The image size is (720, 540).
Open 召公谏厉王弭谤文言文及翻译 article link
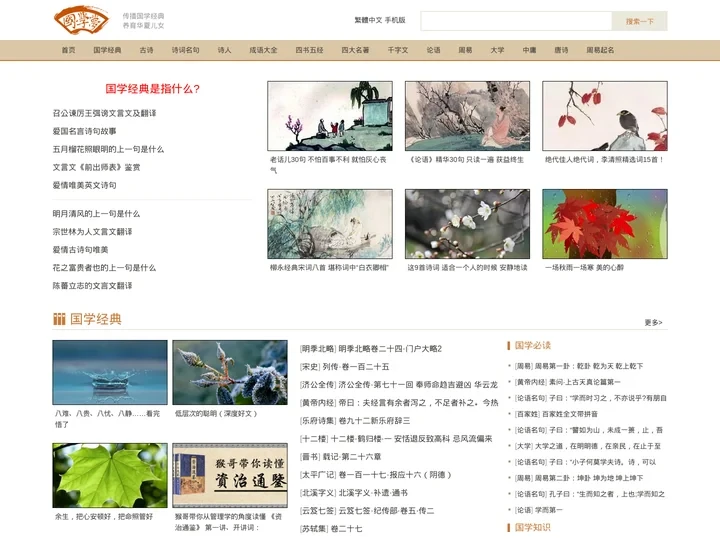104,113
